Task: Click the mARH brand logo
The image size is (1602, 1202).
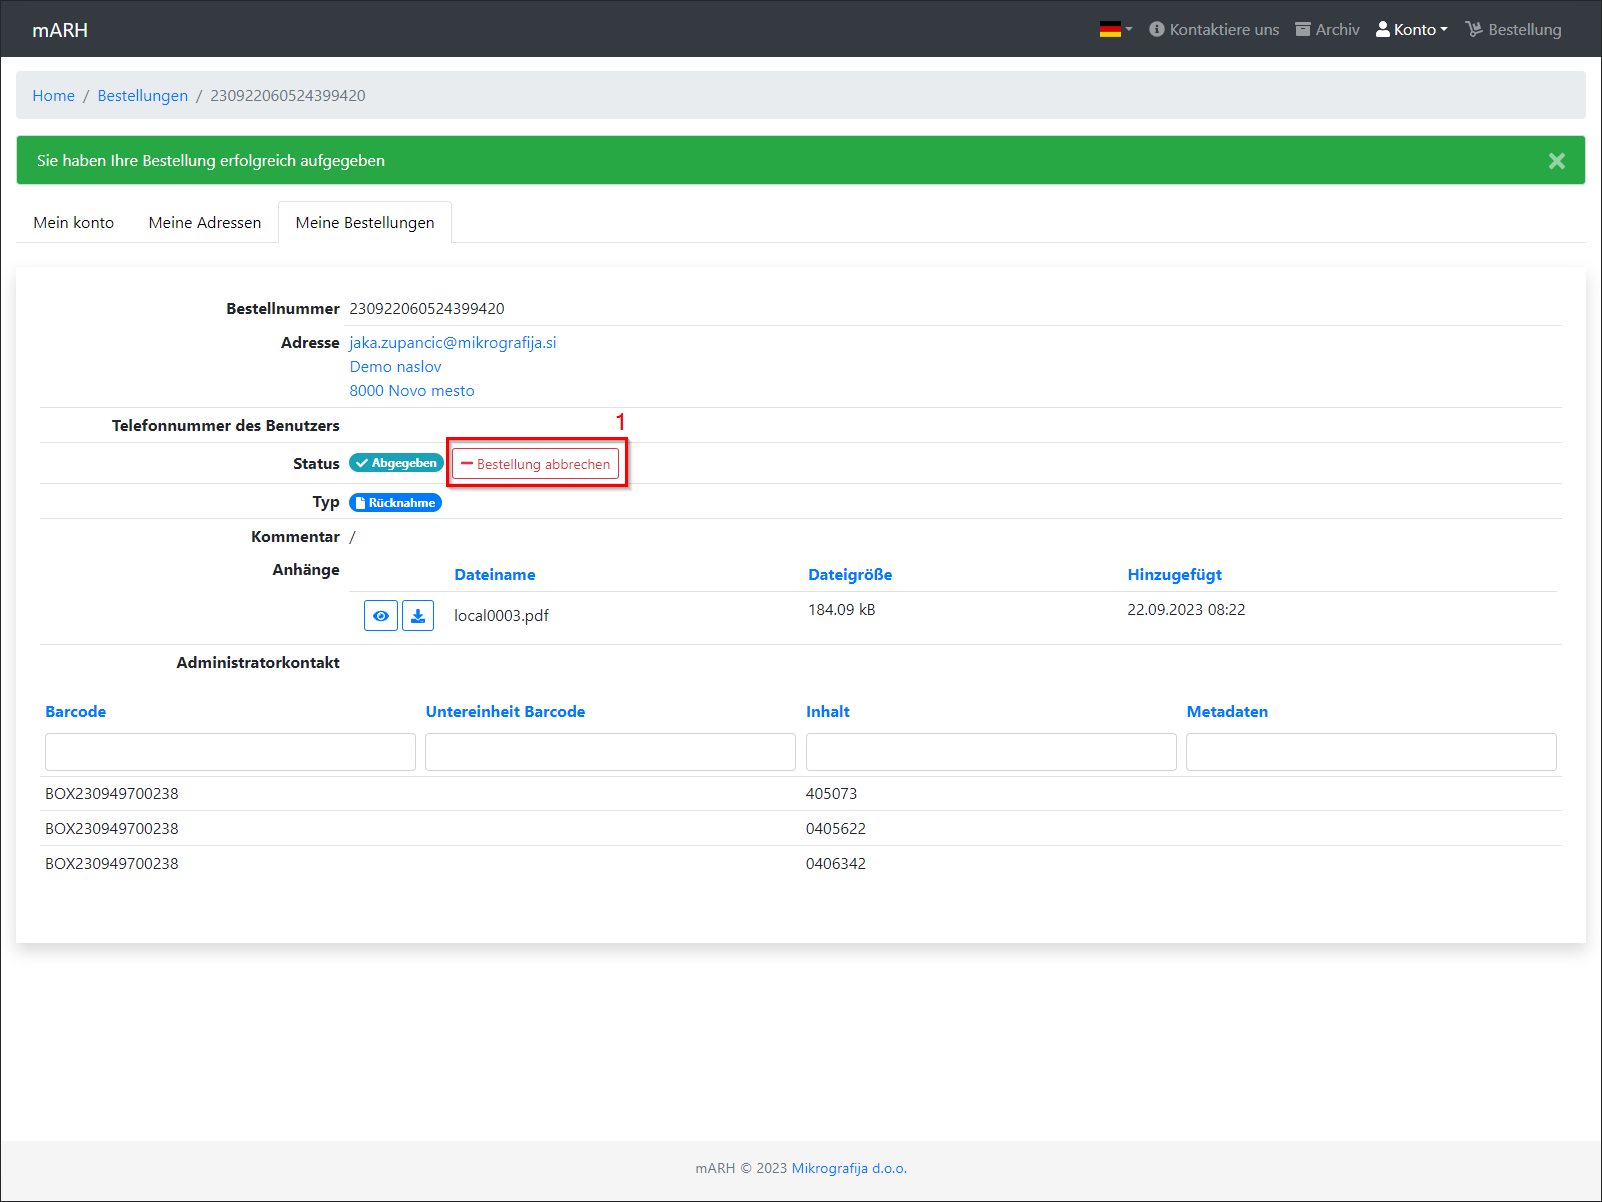Action: pyautogui.click(x=60, y=30)
